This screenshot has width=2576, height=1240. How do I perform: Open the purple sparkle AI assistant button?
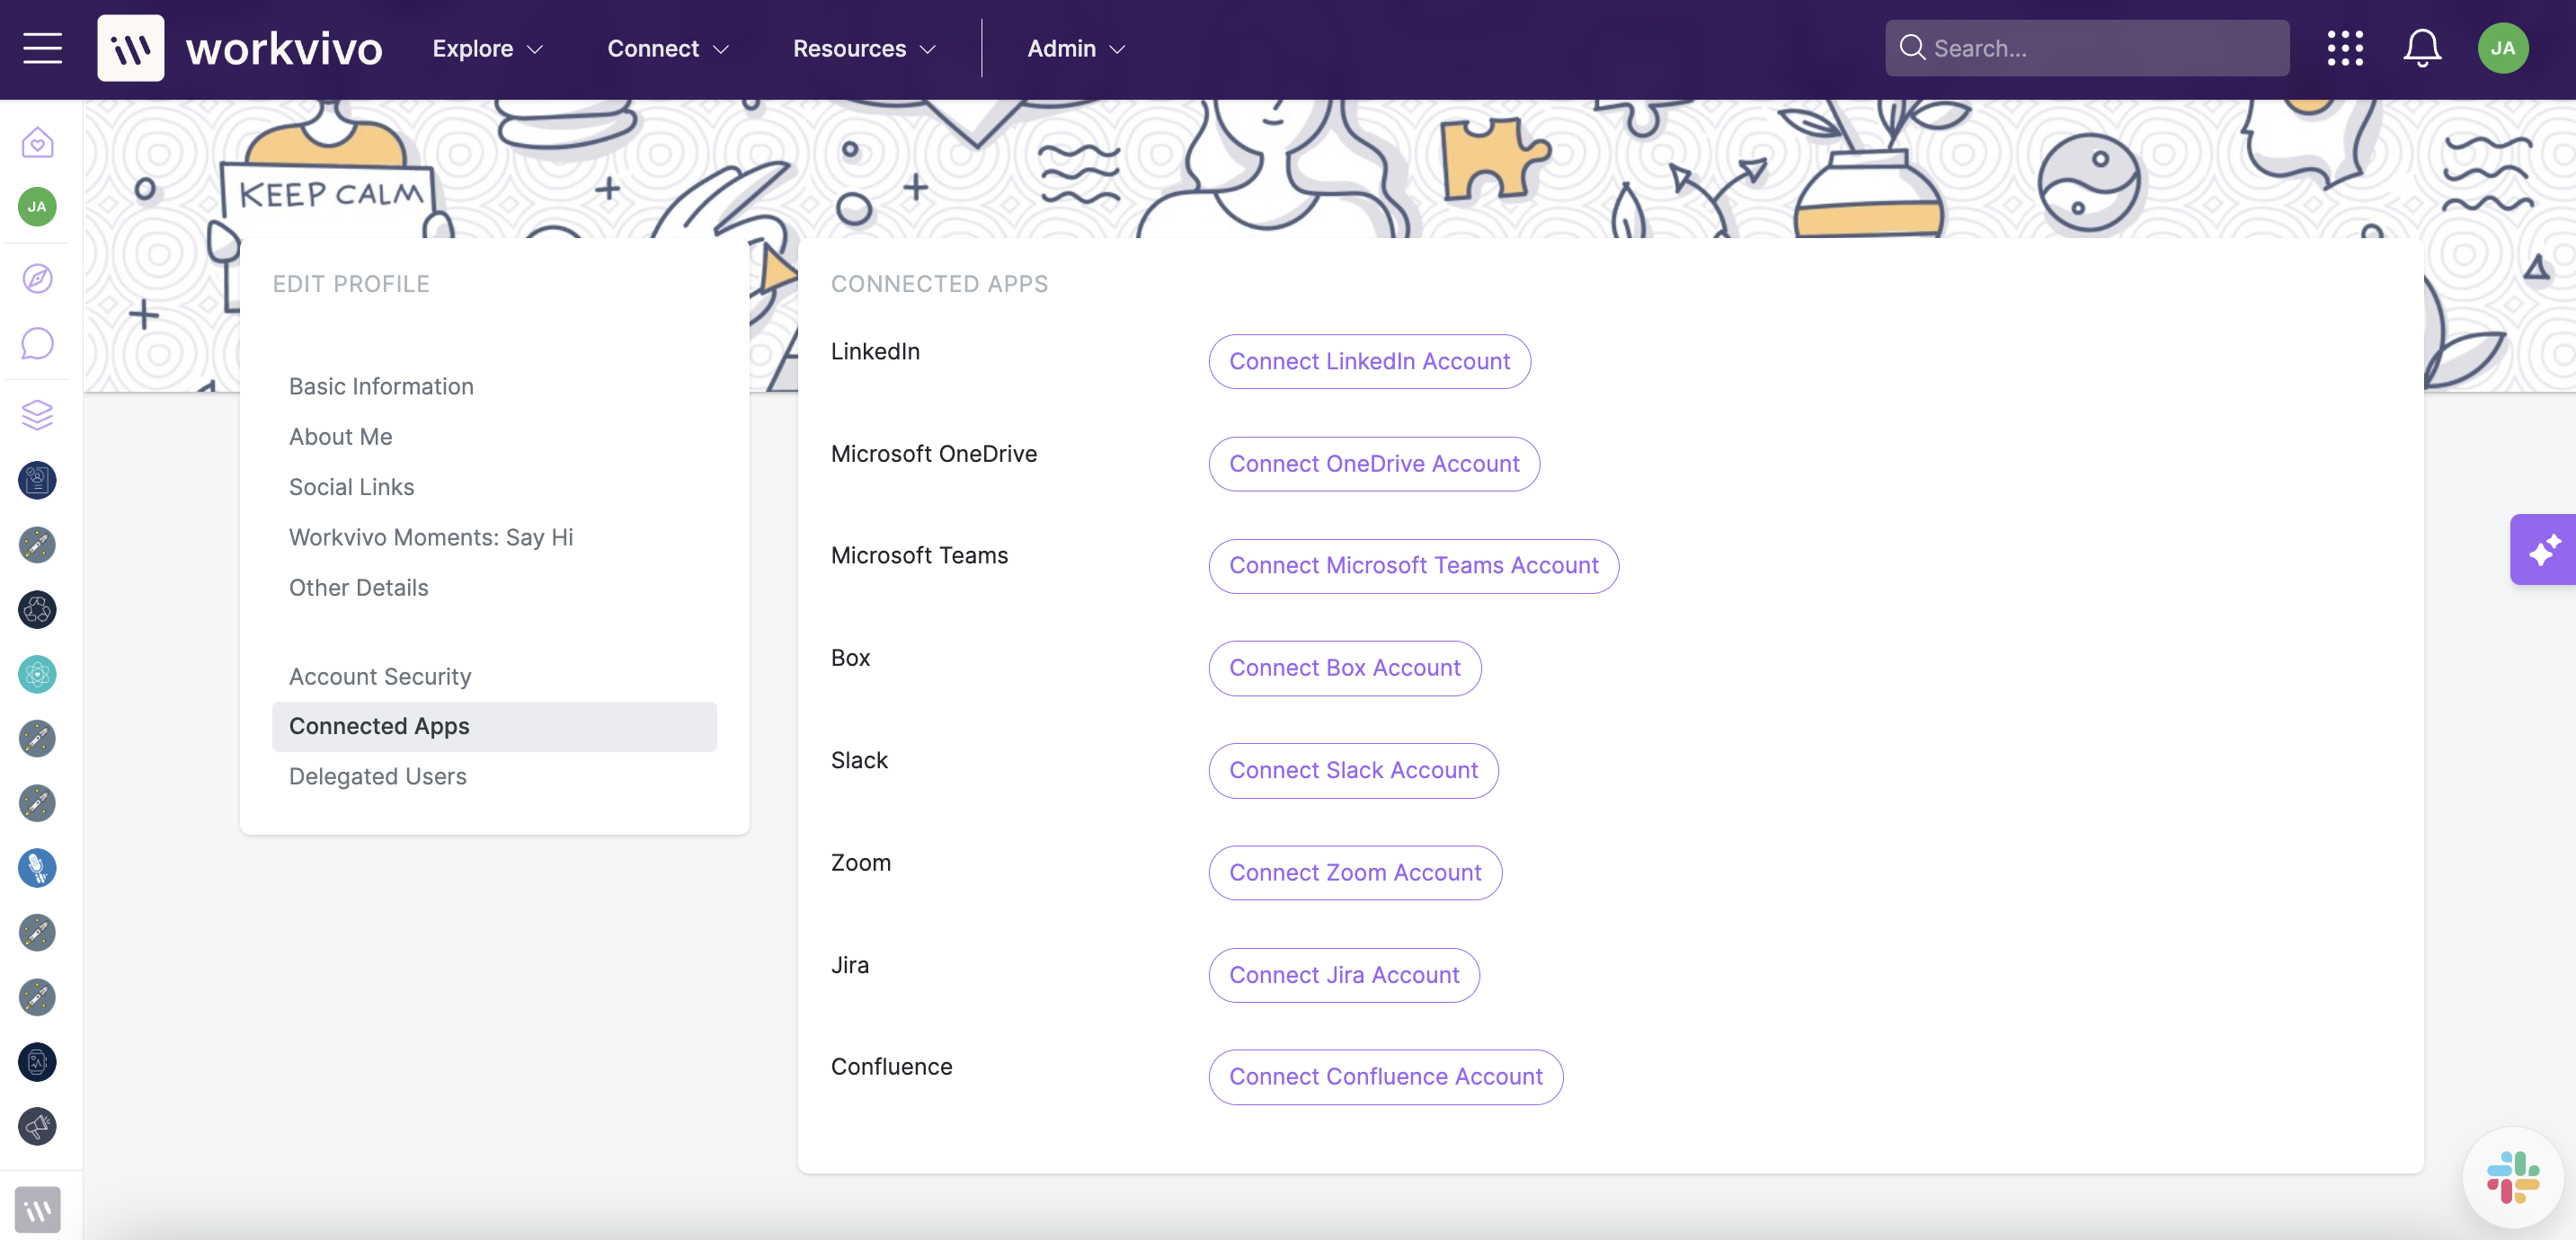coord(2543,549)
